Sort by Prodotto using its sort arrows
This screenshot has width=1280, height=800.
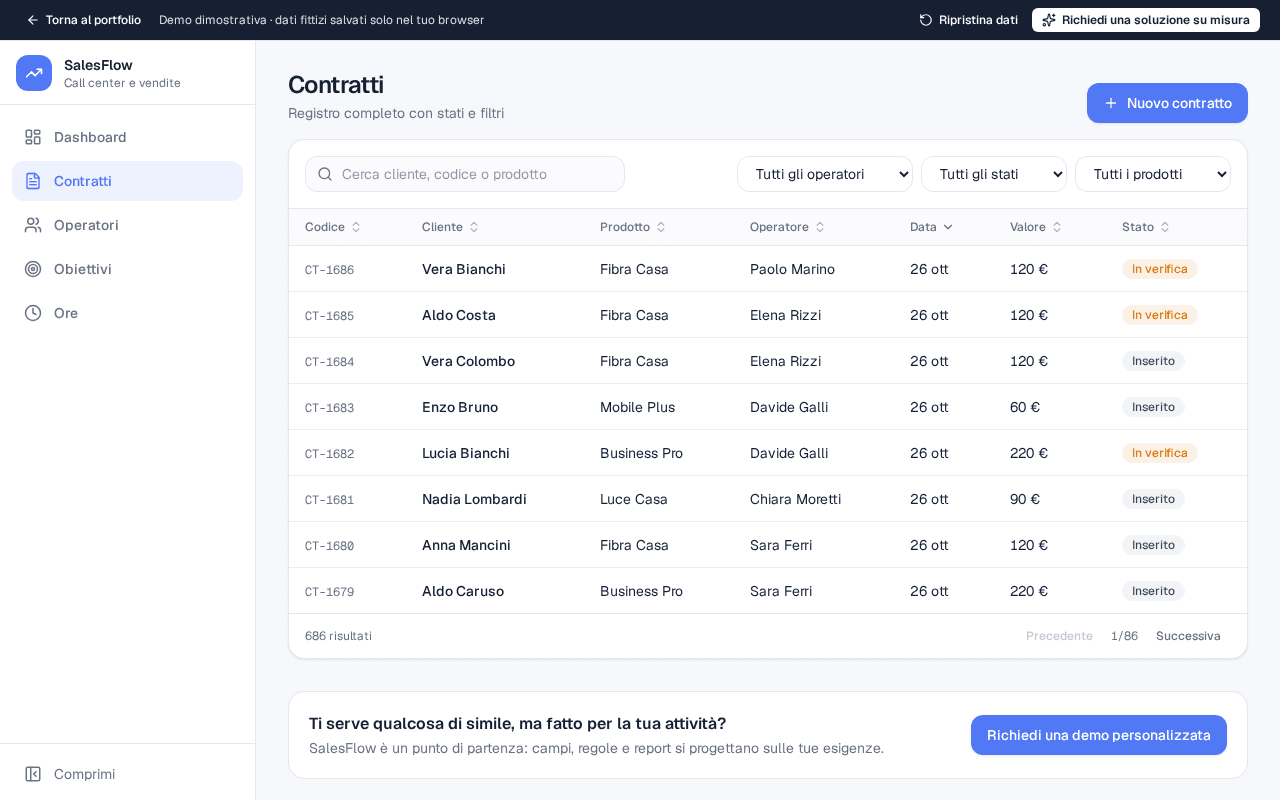(x=661, y=227)
